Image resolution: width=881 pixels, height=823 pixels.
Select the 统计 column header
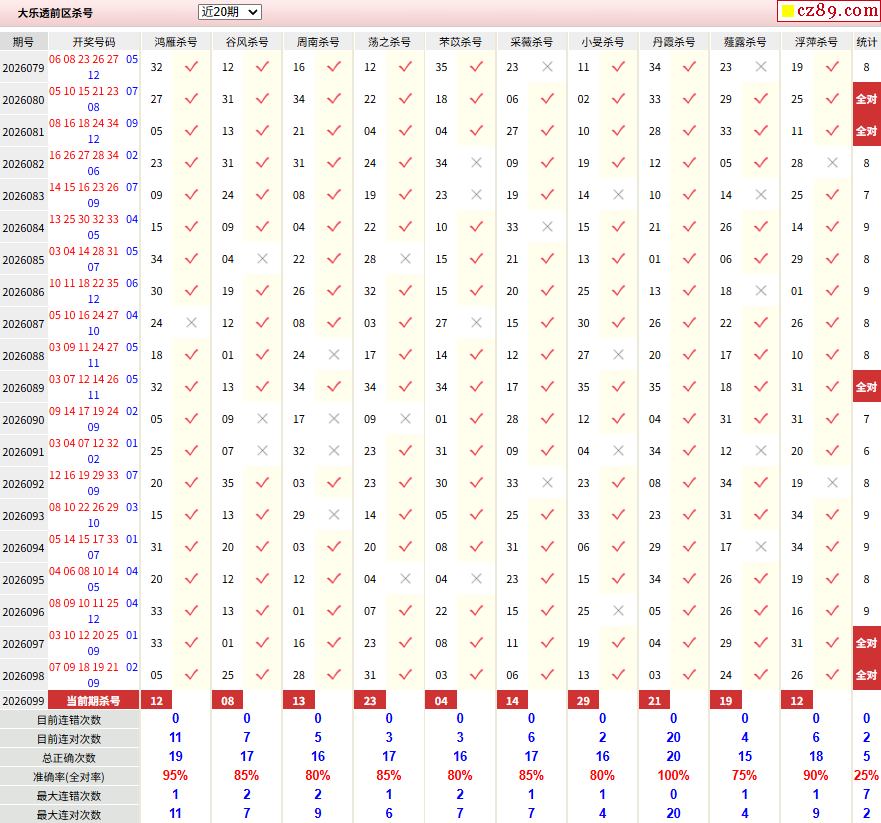coord(866,42)
